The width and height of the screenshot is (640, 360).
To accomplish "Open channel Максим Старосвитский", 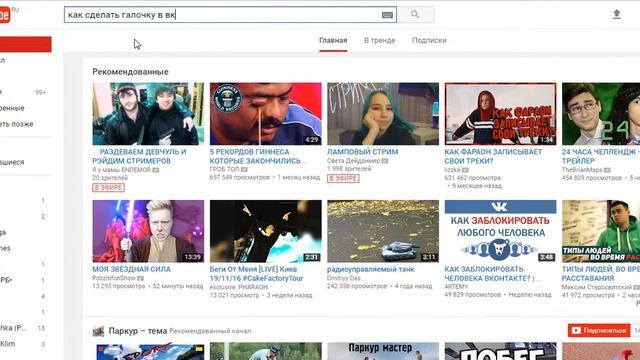I will point(597,287).
